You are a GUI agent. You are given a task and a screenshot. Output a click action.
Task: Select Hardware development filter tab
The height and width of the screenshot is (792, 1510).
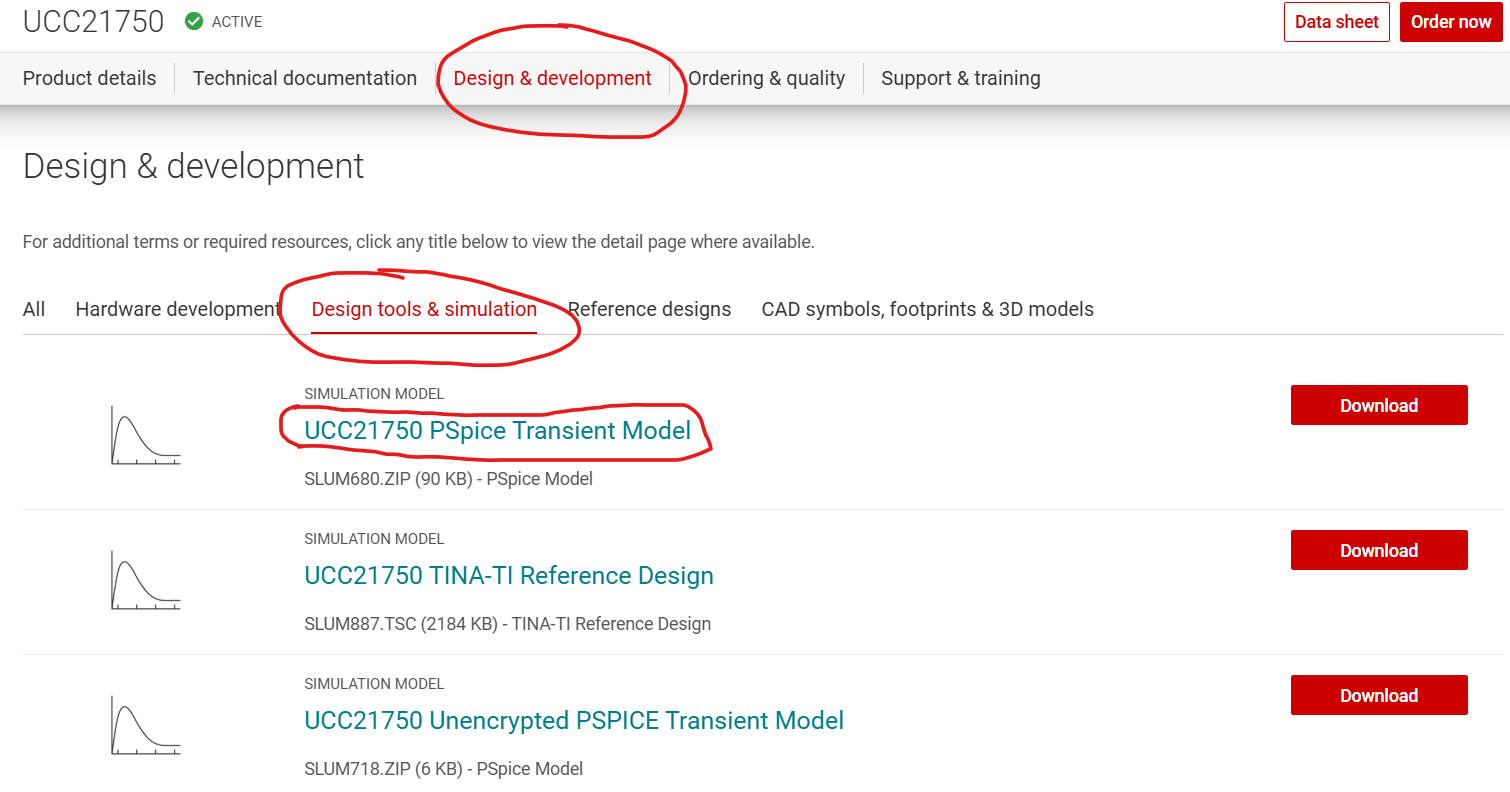(178, 309)
